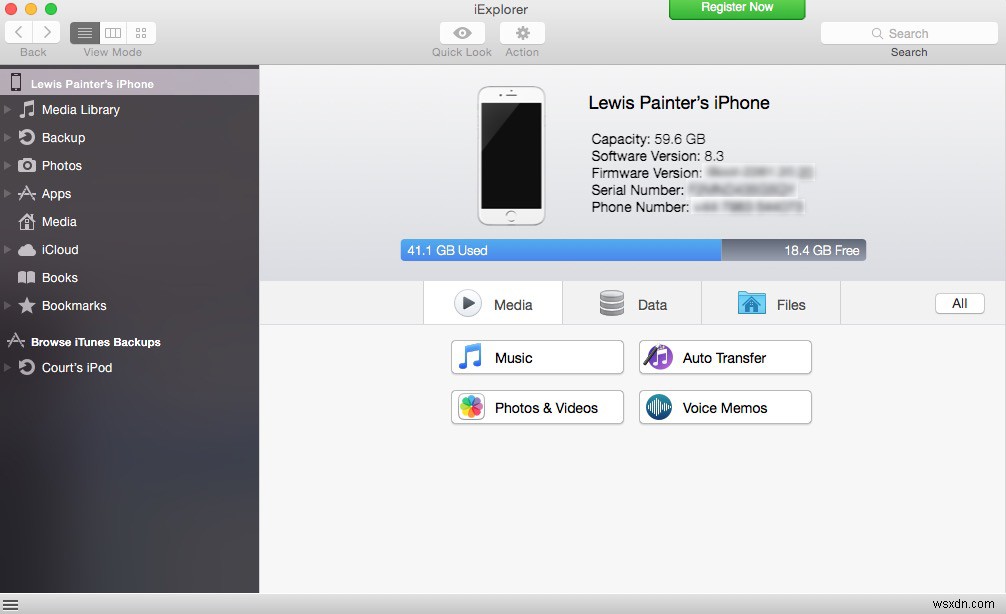Viewport: 1006px width, 614px height.
Task: Open the Files tab
Action: click(x=771, y=302)
